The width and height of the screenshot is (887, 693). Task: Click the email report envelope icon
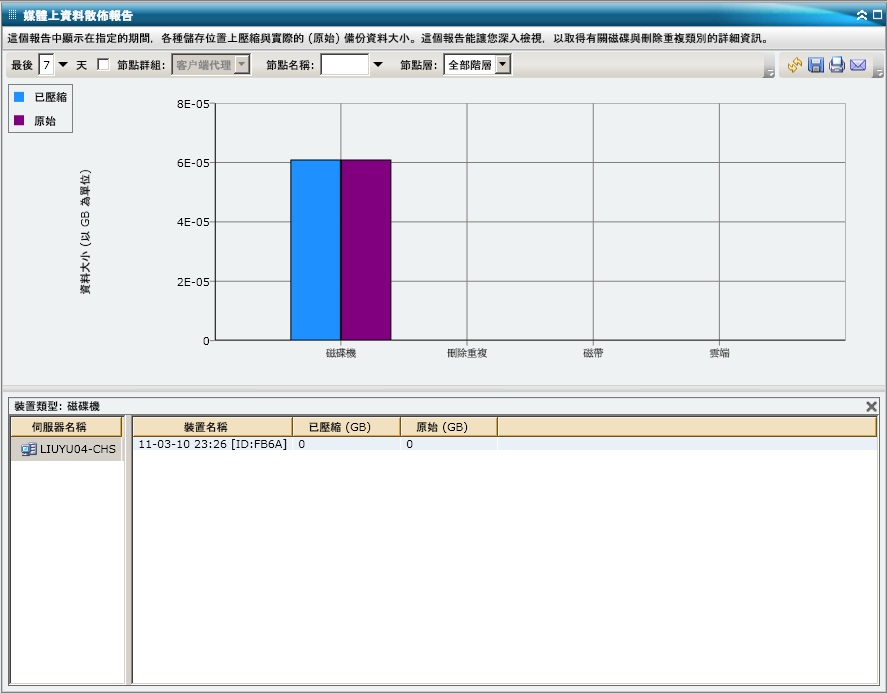coord(858,65)
